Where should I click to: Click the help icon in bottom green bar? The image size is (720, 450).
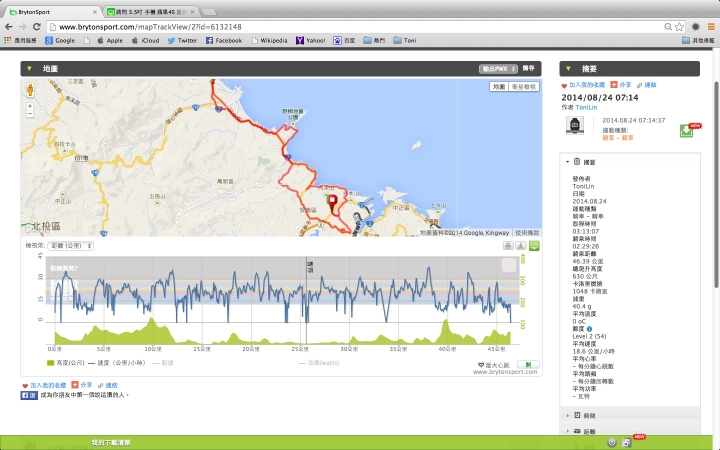pos(612,443)
